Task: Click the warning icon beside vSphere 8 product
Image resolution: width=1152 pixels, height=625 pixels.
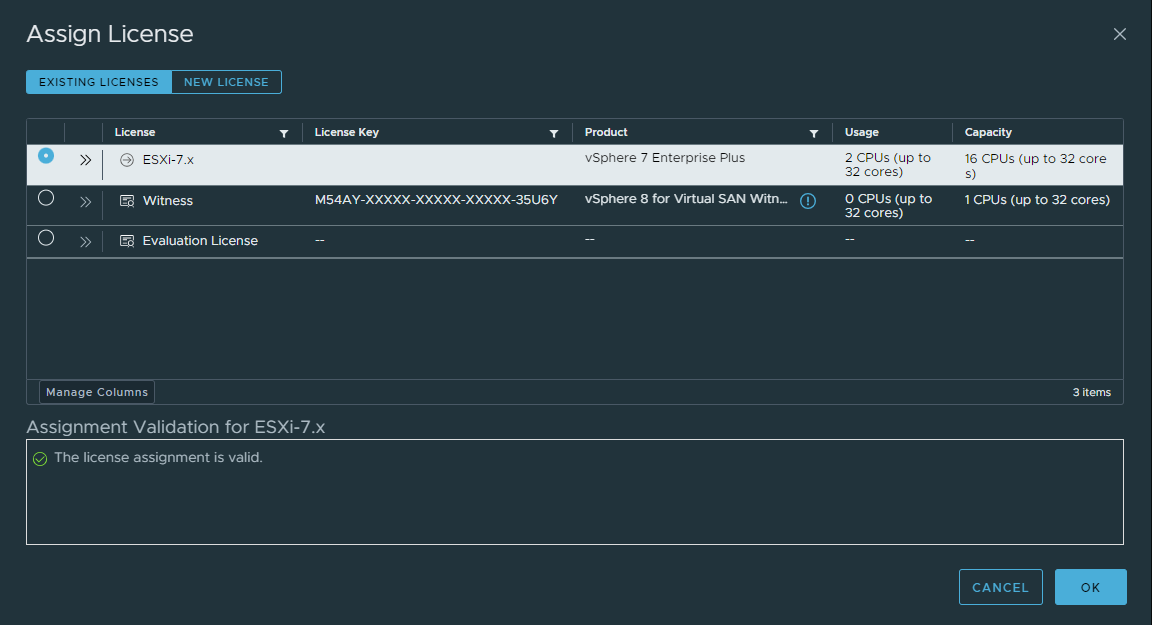Action: click(x=808, y=199)
